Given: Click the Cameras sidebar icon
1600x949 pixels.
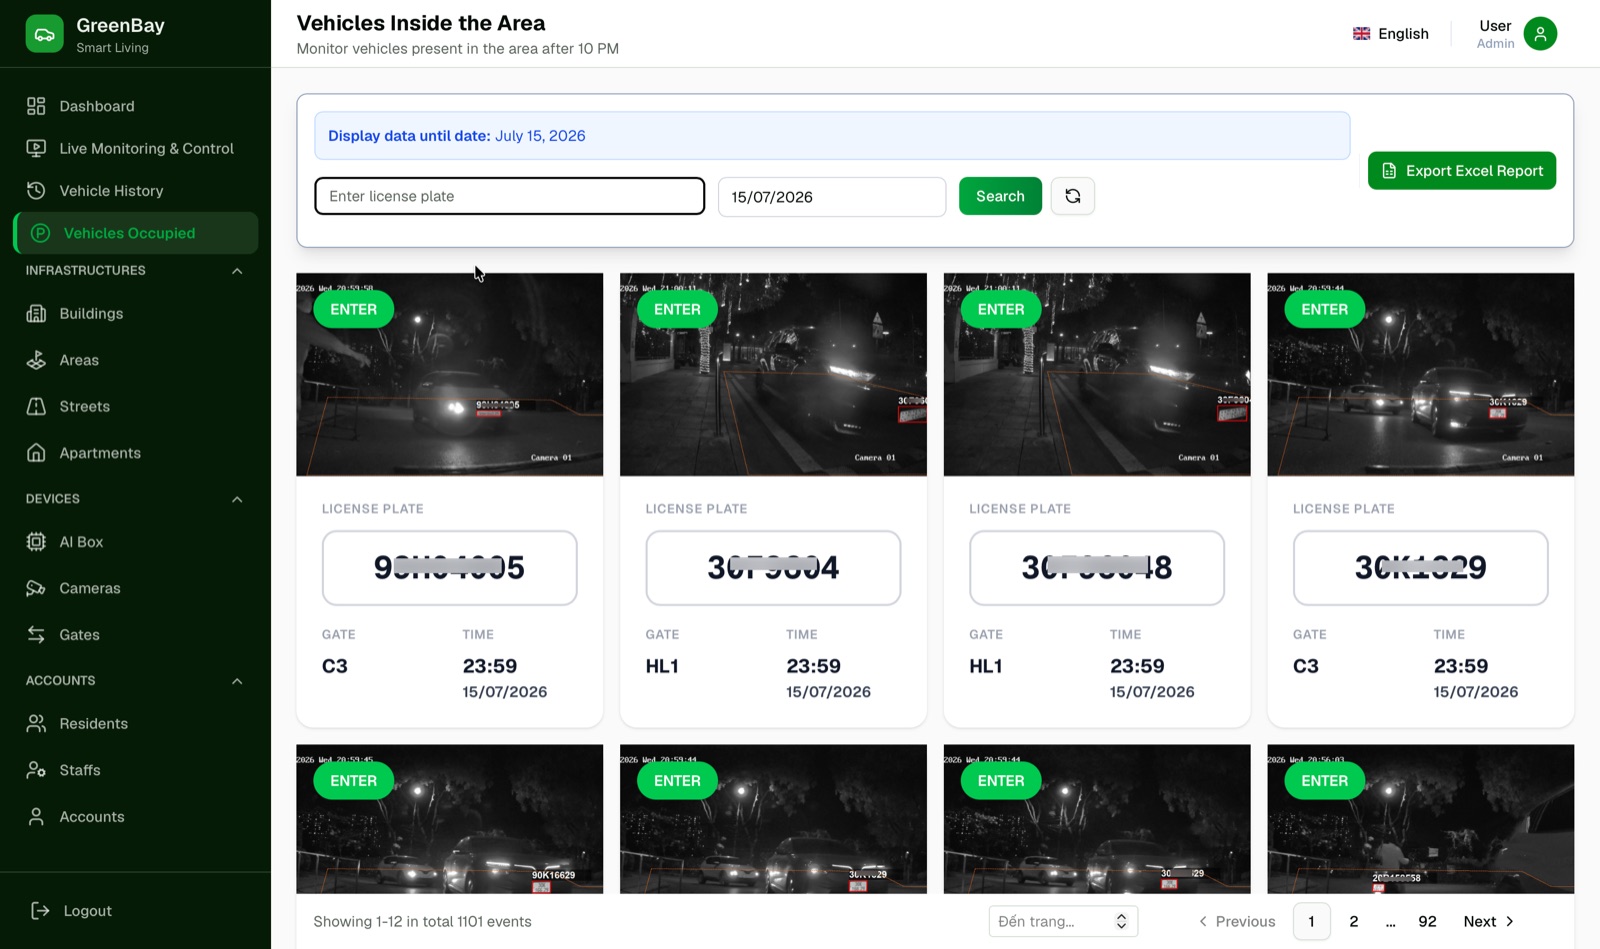Looking at the screenshot, I should [36, 588].
